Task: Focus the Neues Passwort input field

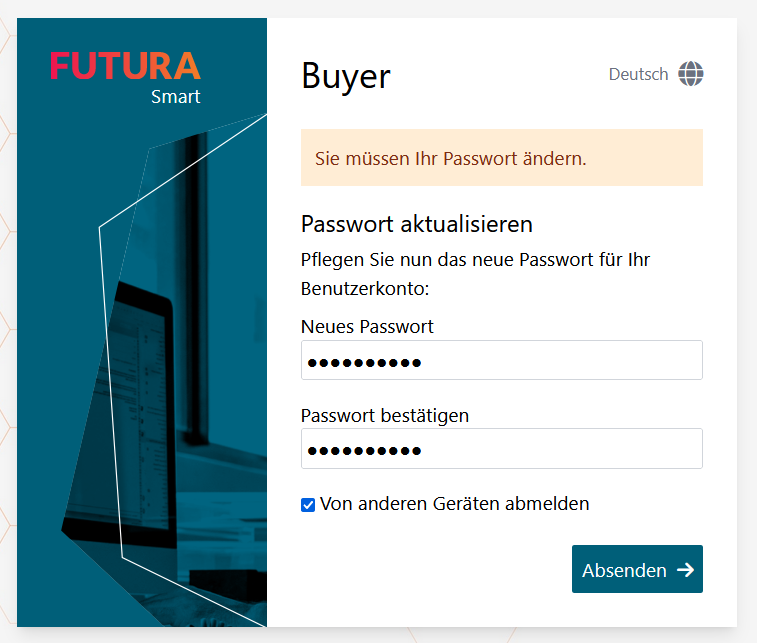Action: click(501, 361)
